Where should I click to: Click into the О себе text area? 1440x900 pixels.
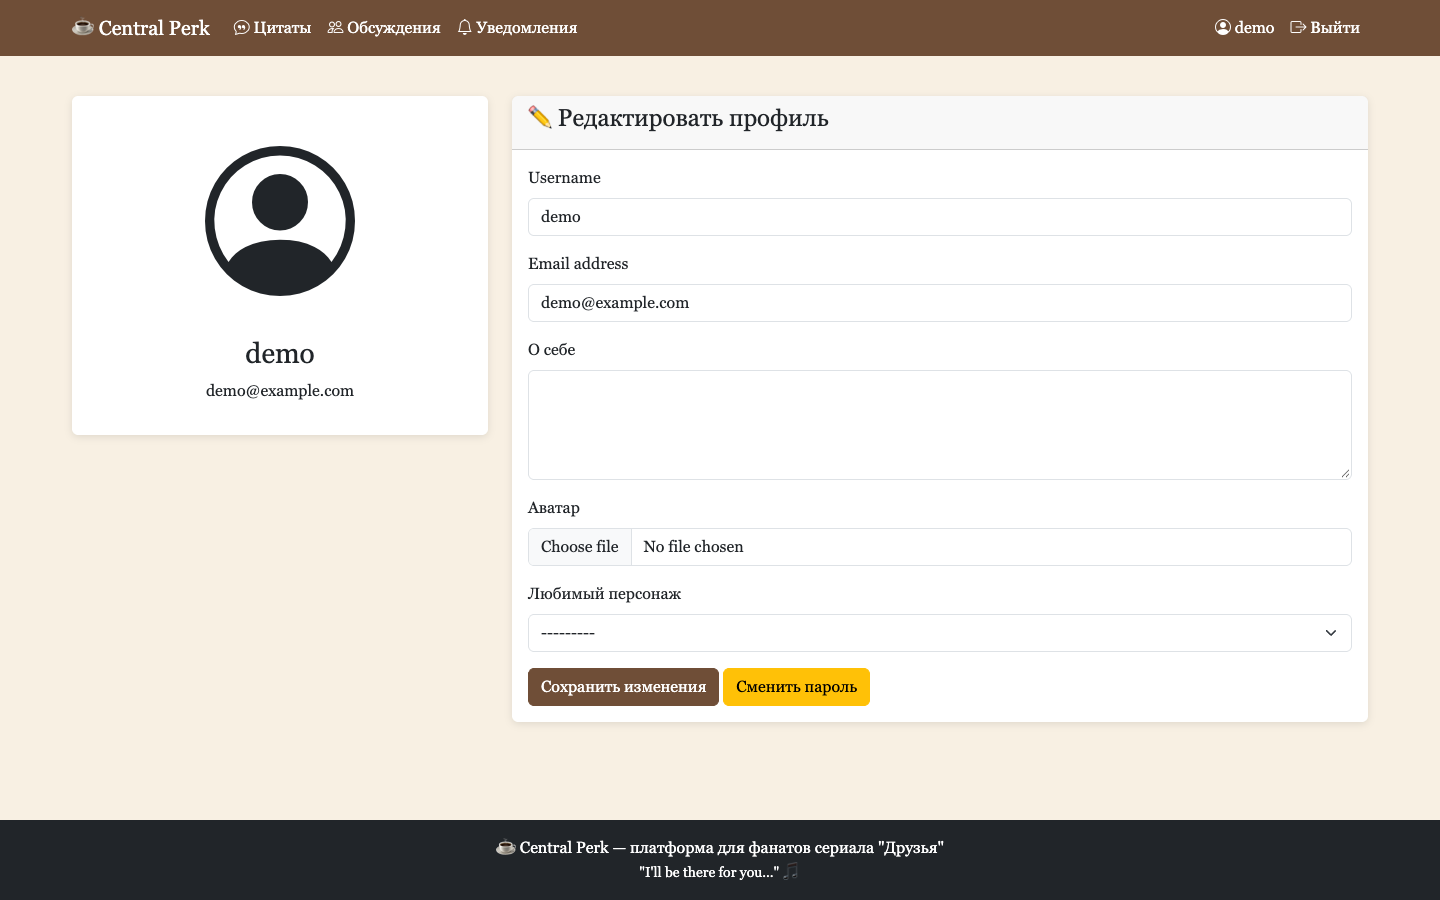[940, 425]
